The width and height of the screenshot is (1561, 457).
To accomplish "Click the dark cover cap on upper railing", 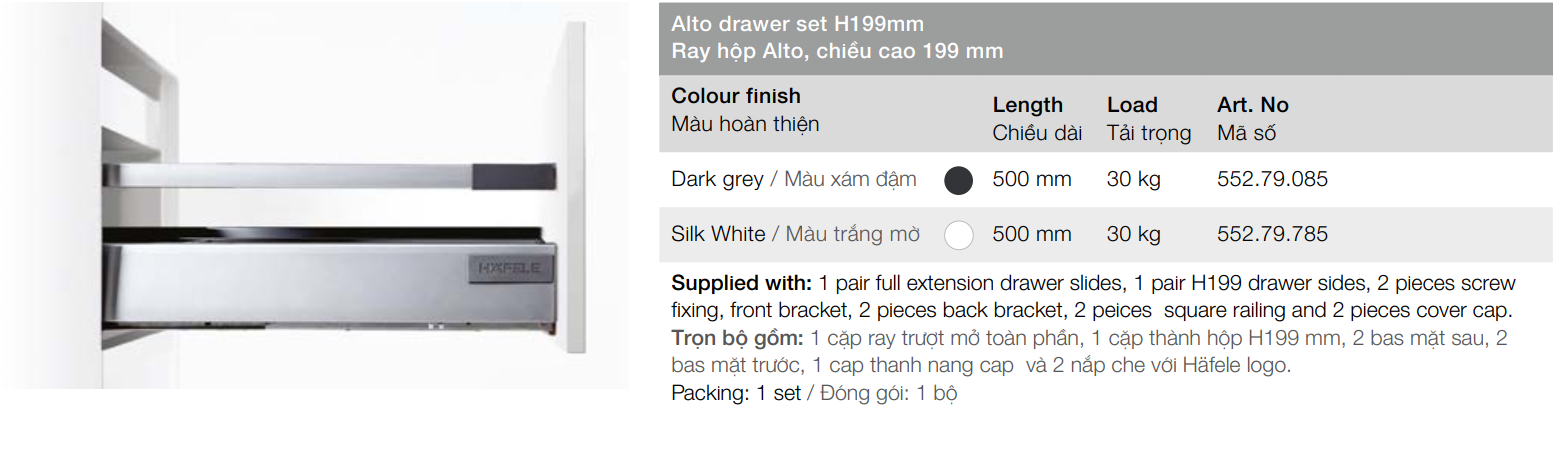I will tap(514, 177).
